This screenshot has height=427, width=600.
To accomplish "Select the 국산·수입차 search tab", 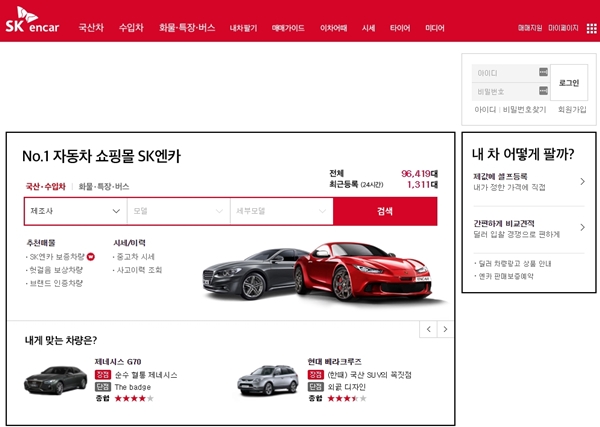I will click(x=46, y=187).
